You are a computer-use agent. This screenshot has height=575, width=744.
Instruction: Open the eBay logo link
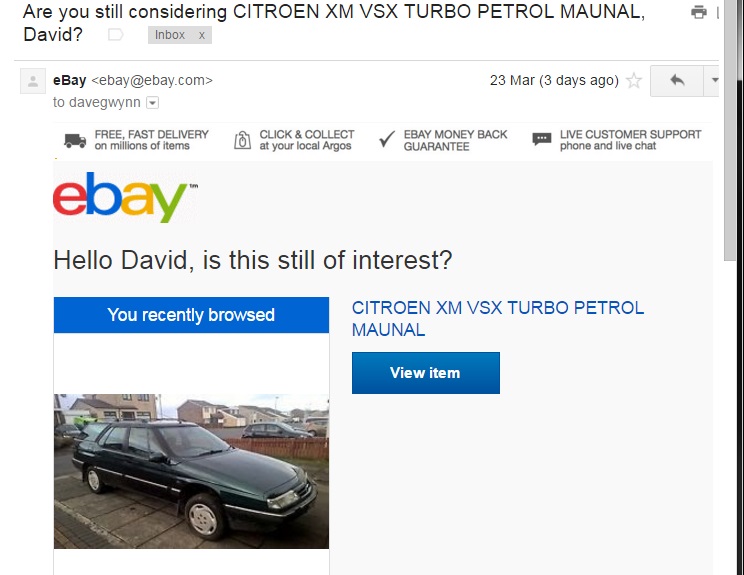(x=125, y=197)
